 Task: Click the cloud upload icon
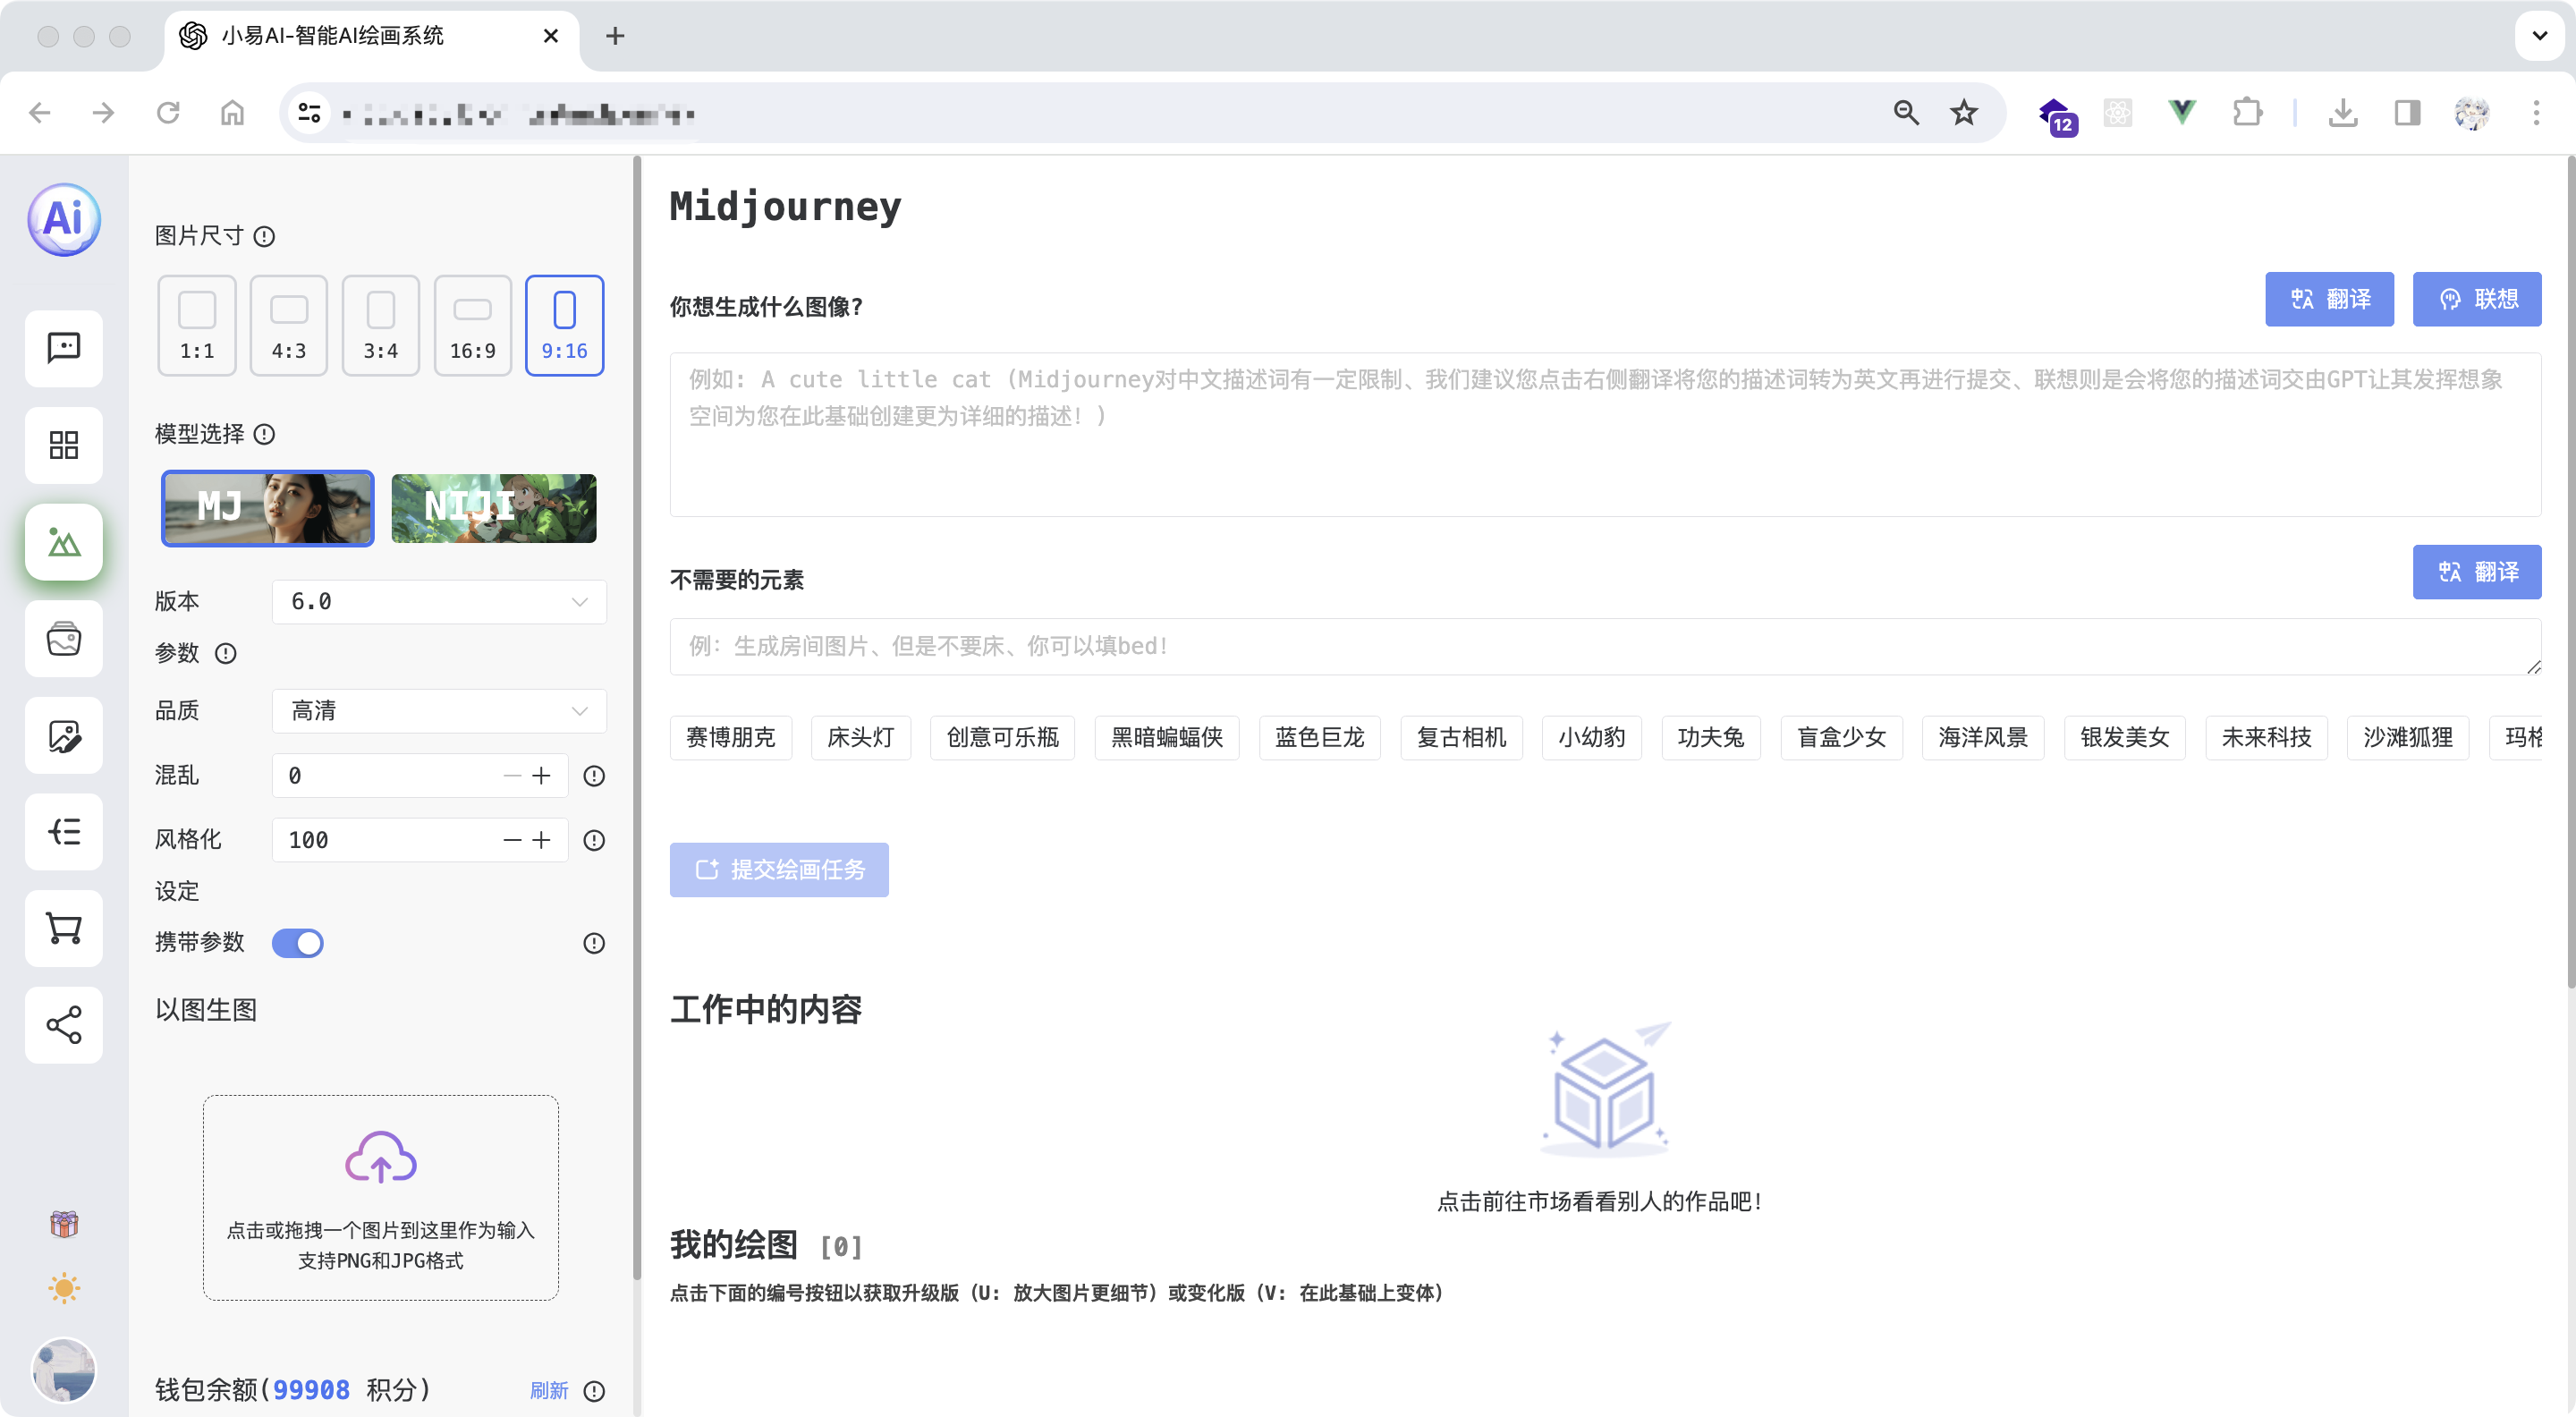pos(380,1158)
